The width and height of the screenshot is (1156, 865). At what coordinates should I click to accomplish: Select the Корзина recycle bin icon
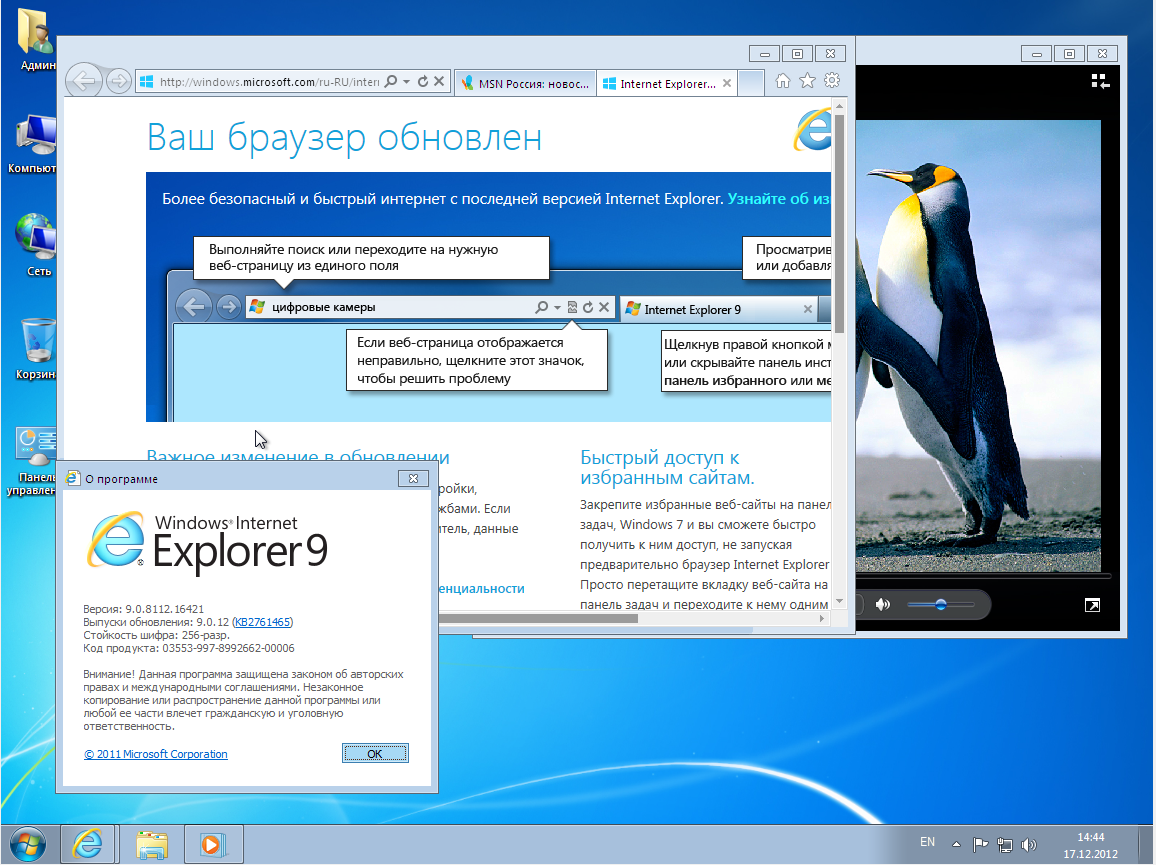click(x=36, y=349)
